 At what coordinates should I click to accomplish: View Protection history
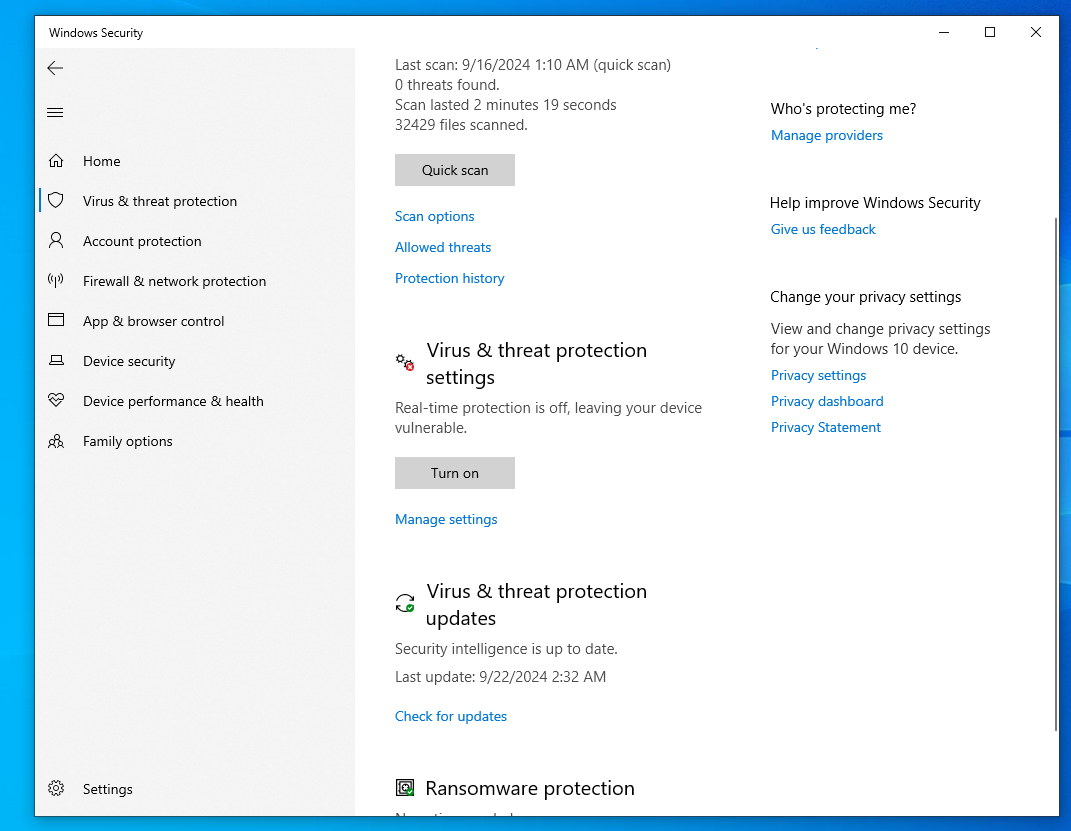tap(450, 278)
